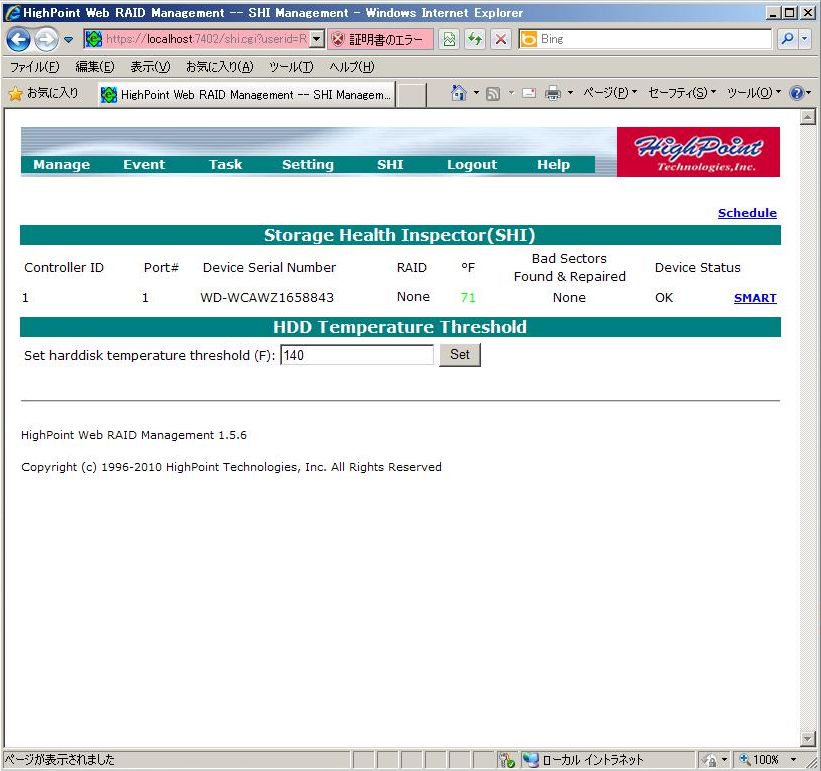Select the HighPoint Web RAID Management tab
This screenshot has width=821, height=771.
click(246, 95)
